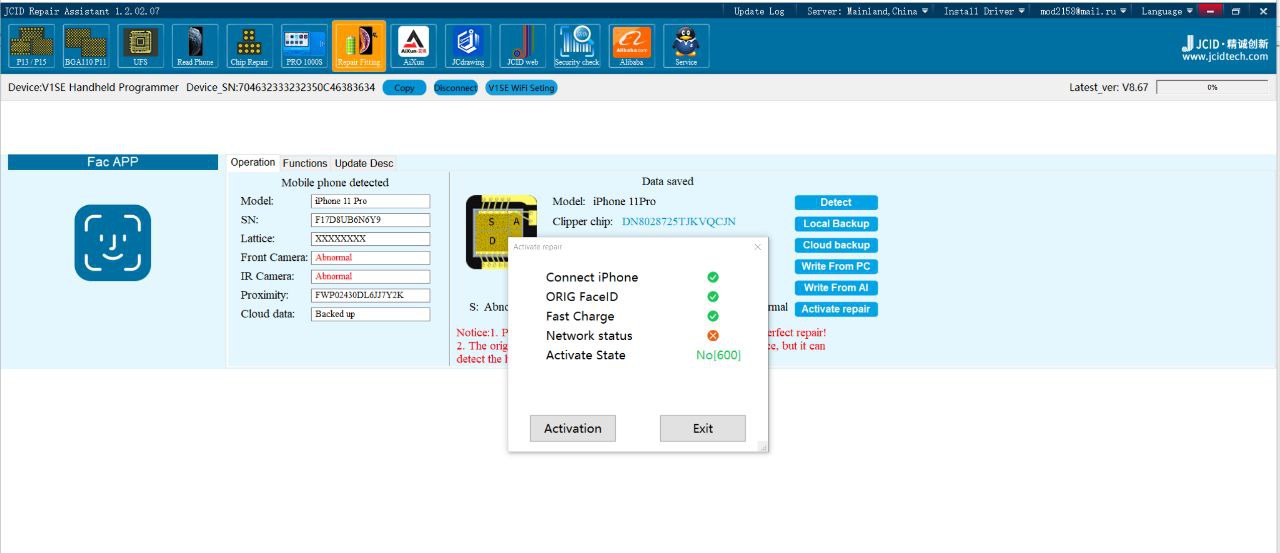Click the Activate repair button
This screenshot has height=553, width=1280.
(x=836, y=309)
